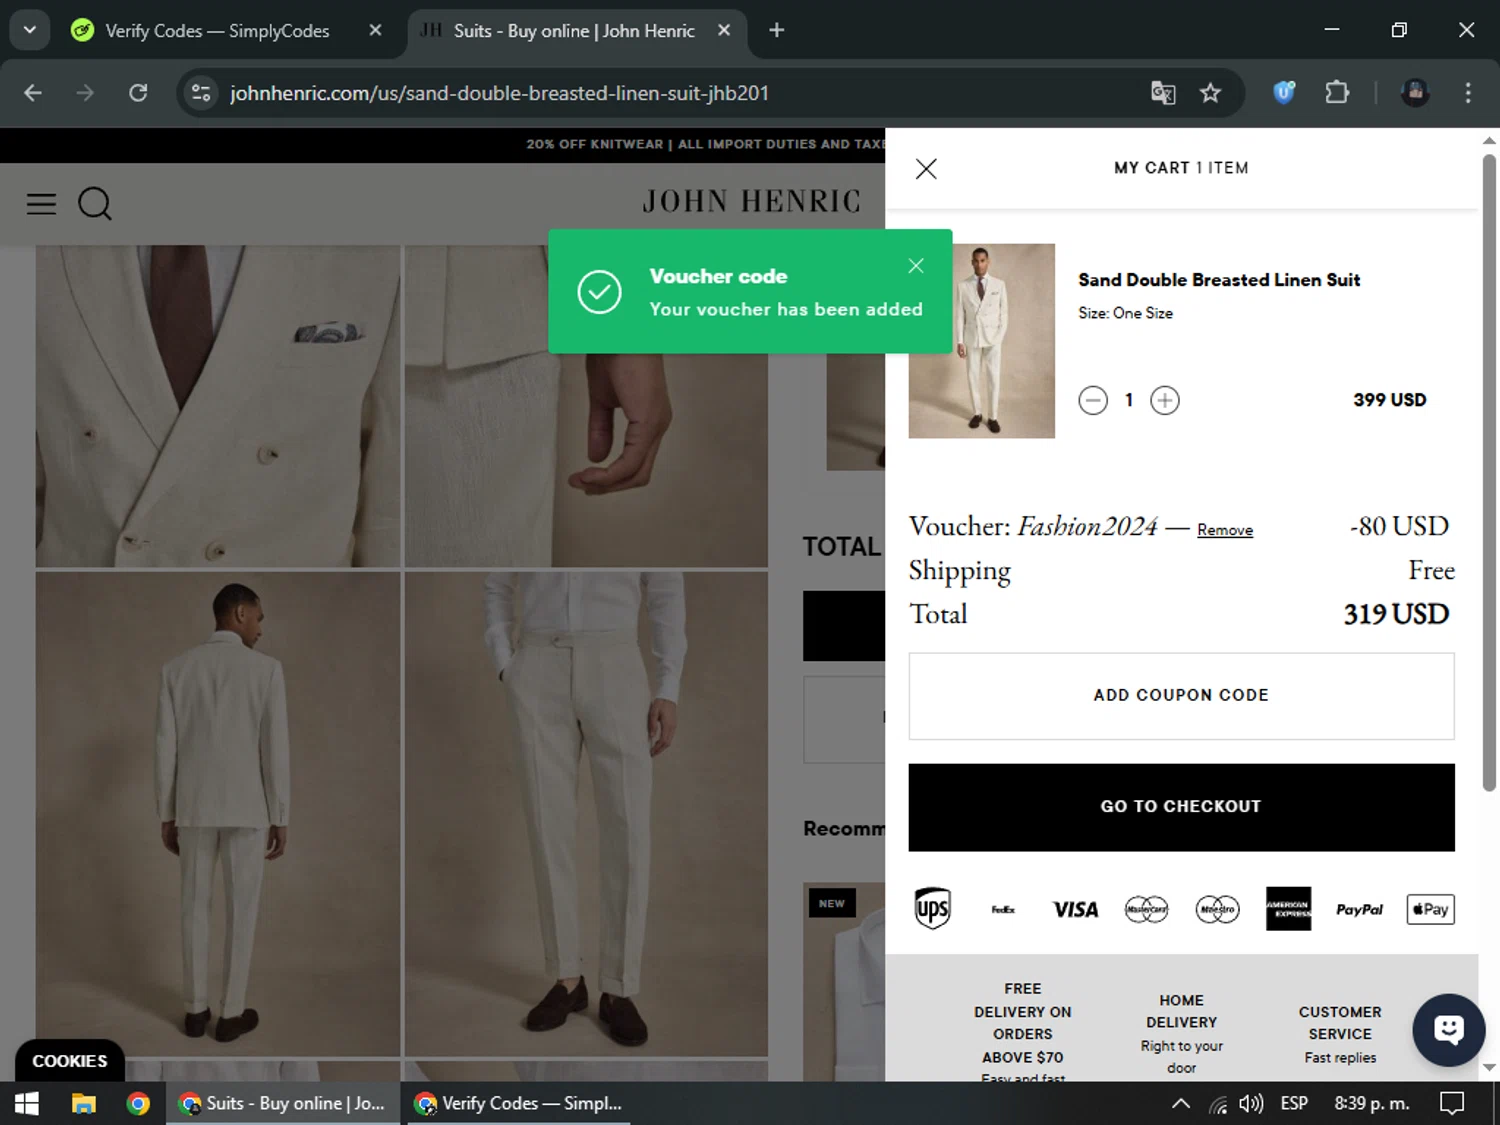View site information icon
The height and width of the screenshot is (1125, 1500).
201,93
